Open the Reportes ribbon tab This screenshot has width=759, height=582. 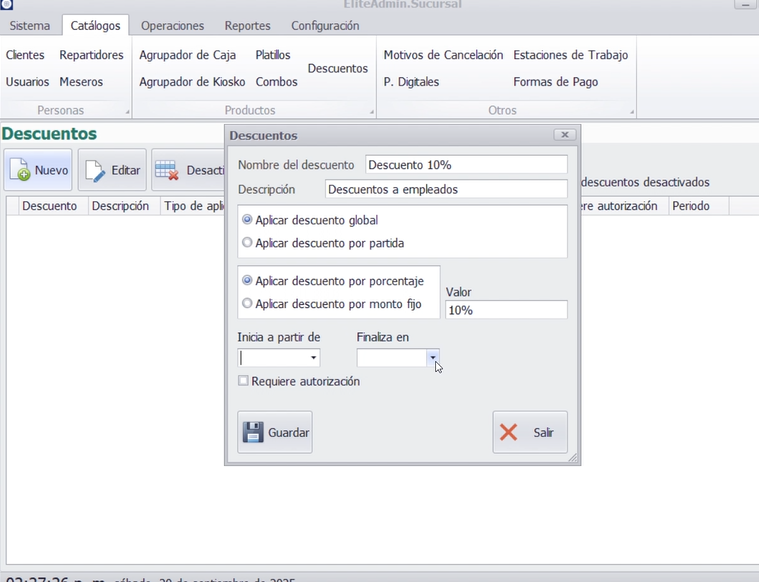pos(247,26)
